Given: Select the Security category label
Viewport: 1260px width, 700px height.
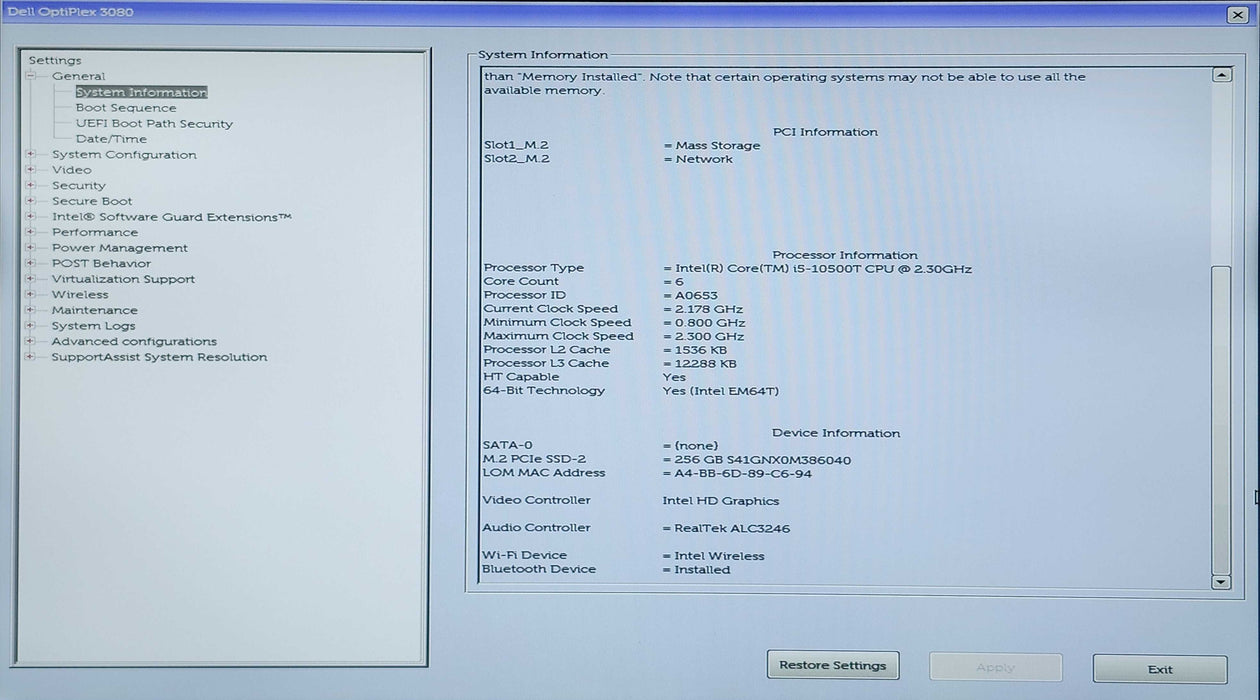Looking at the screenshot, I should 78,185.
